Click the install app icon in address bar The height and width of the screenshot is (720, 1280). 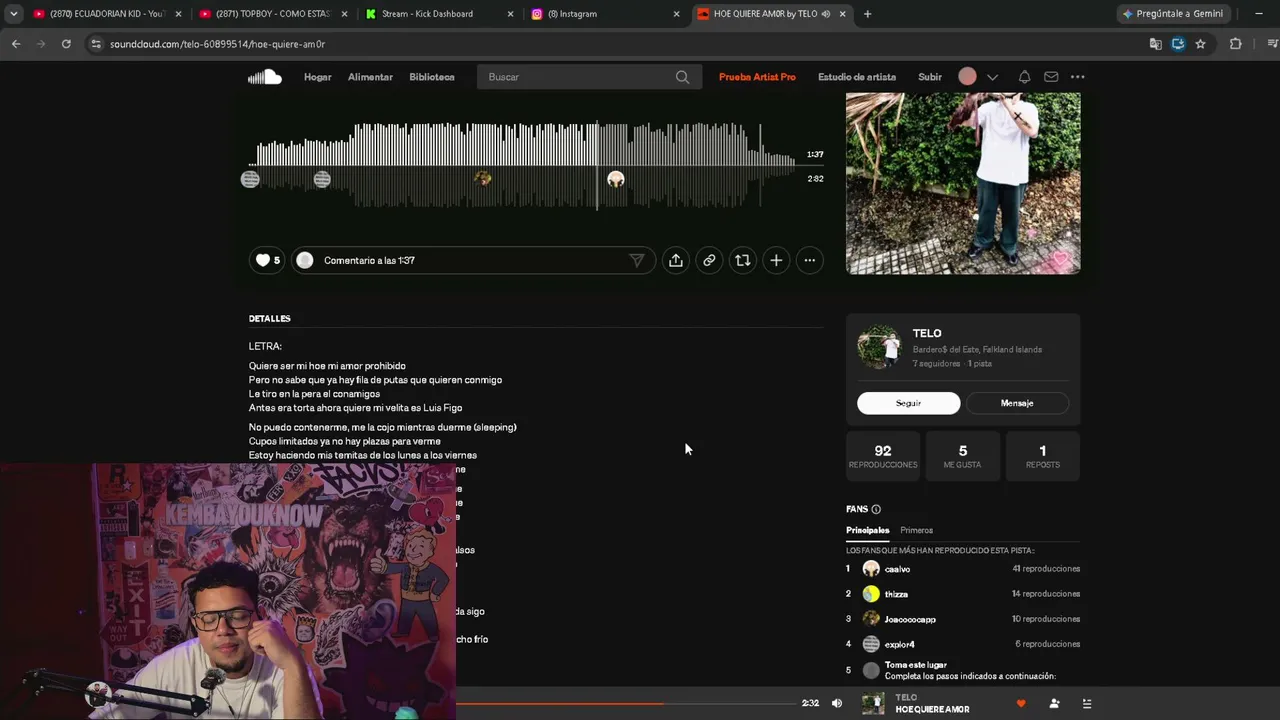point(1178,44)
